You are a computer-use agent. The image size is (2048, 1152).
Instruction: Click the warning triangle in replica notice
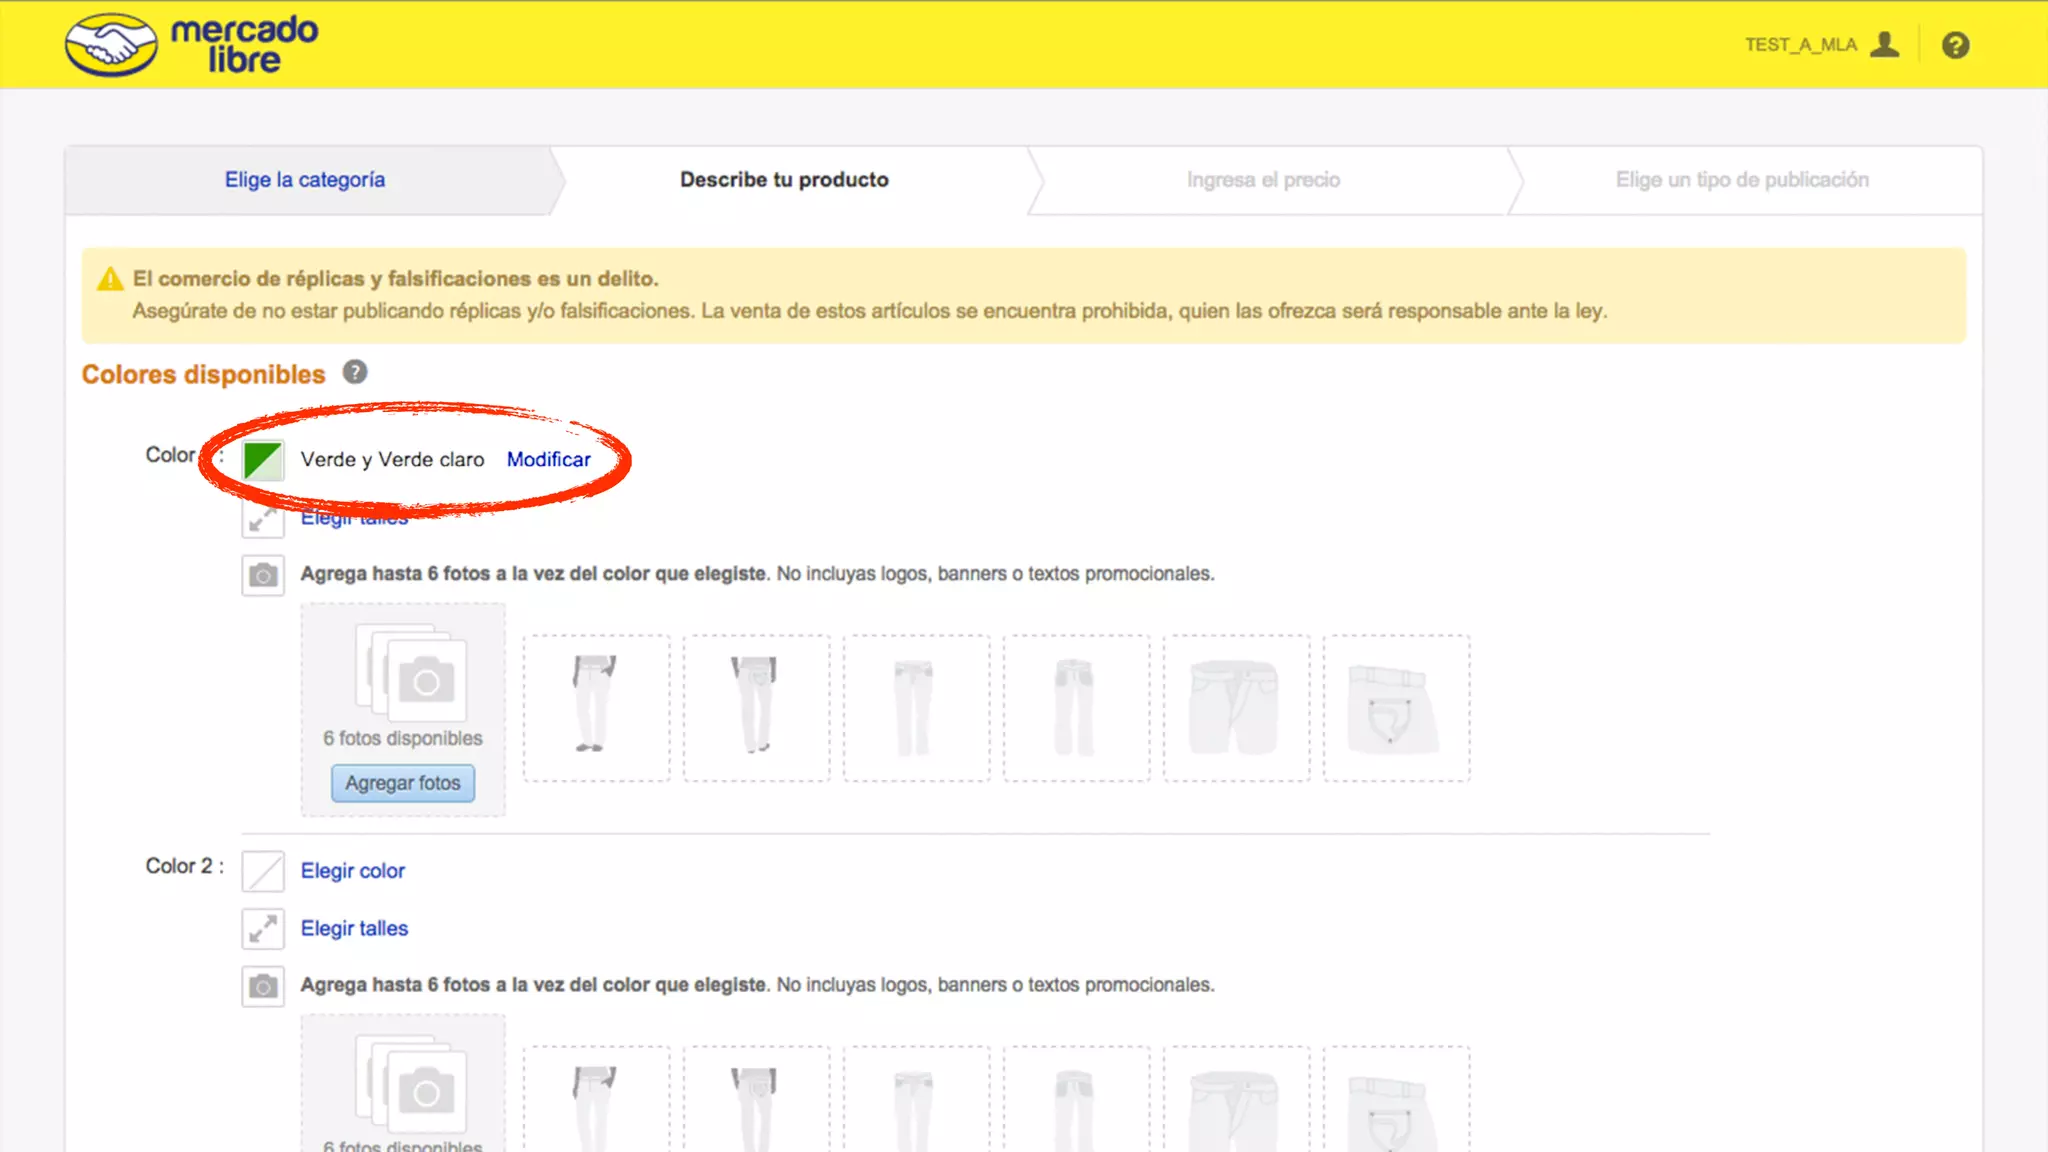pos(110,279)
